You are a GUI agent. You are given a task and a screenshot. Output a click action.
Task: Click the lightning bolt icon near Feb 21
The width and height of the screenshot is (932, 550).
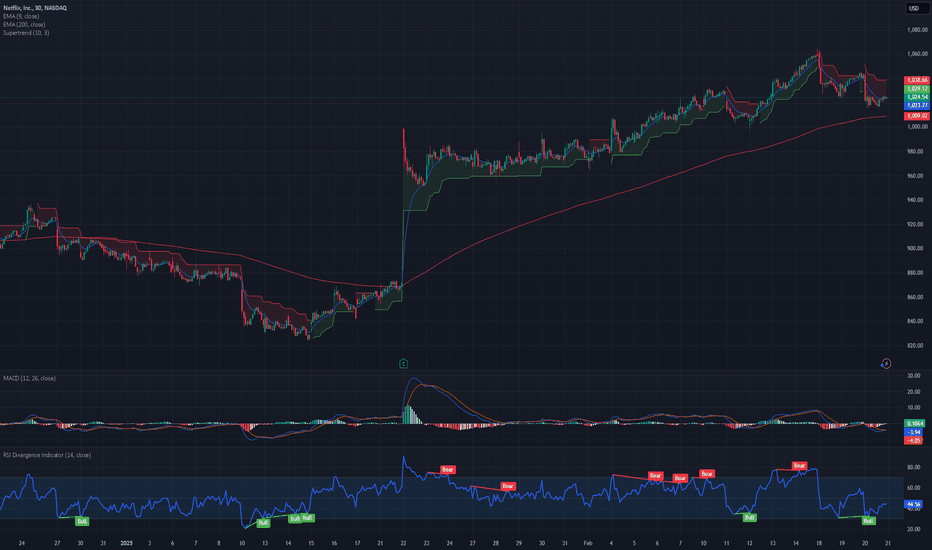click(886, 363)
